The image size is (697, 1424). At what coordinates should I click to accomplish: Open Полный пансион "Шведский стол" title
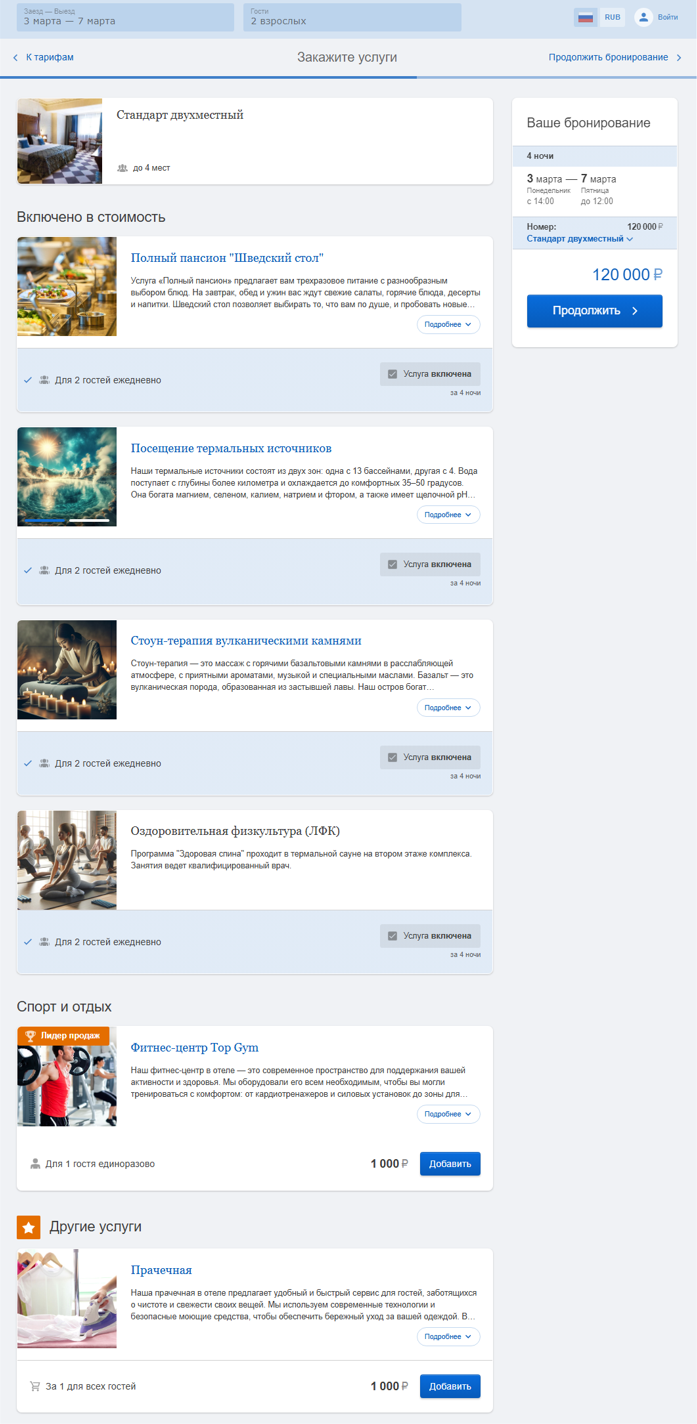[227, 258]
